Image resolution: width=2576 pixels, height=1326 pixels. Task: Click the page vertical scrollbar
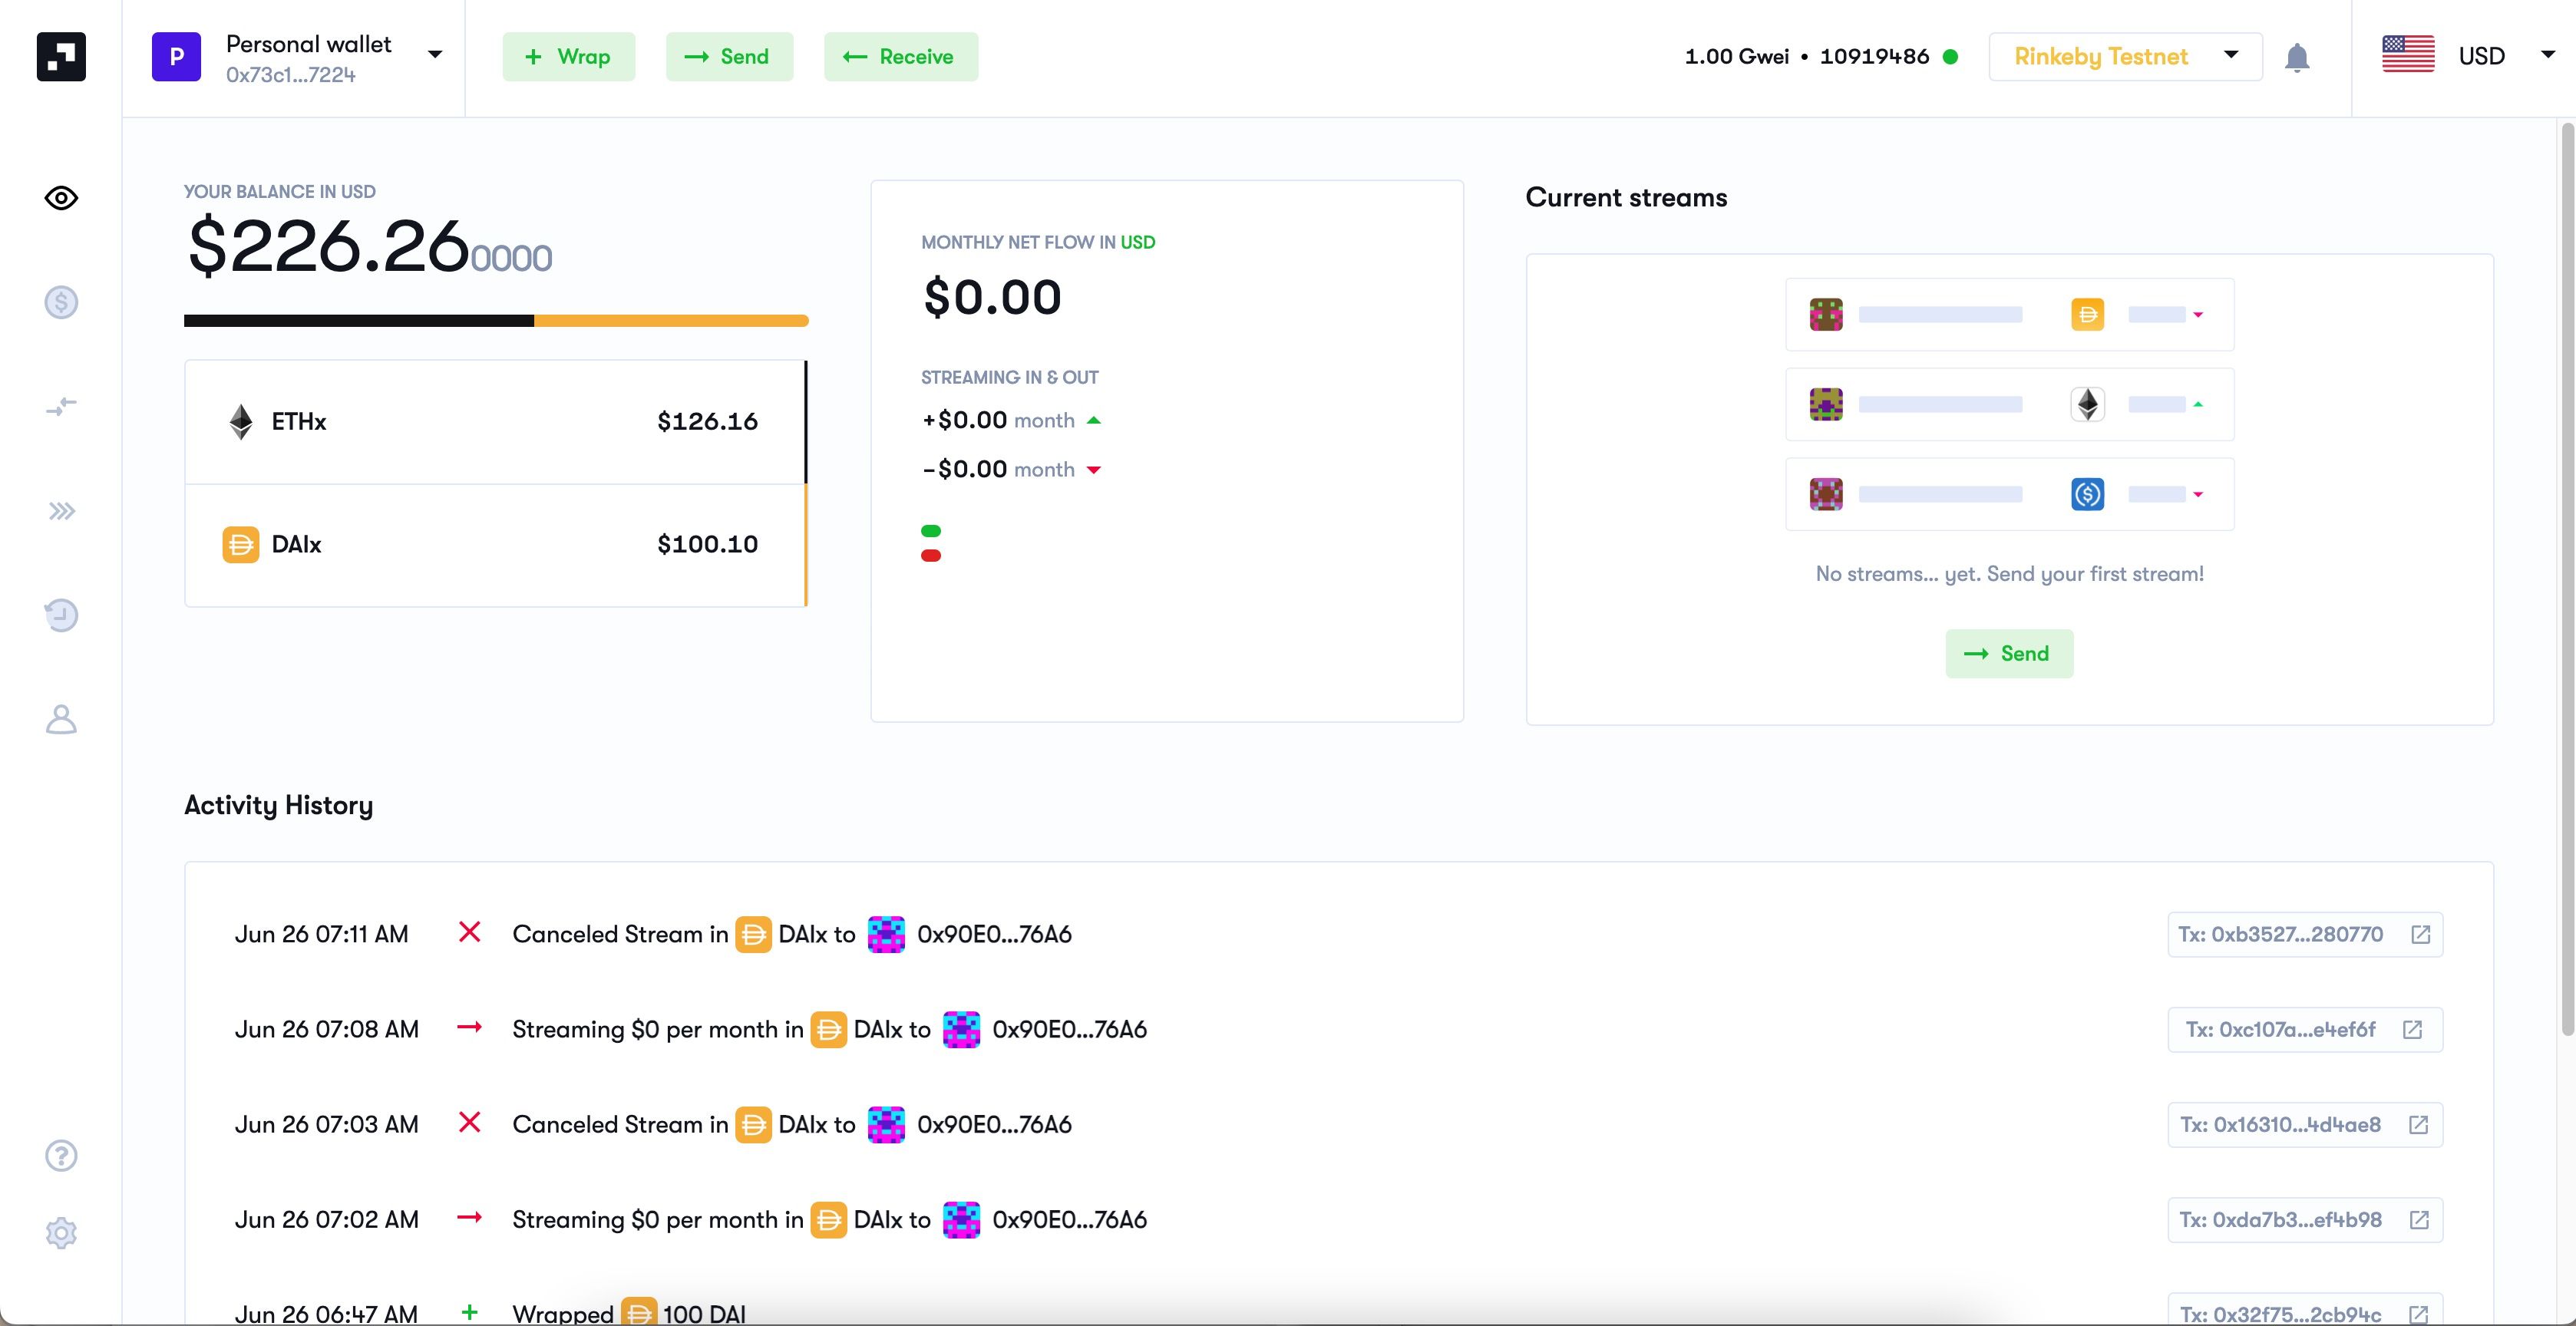[2567, 580]
